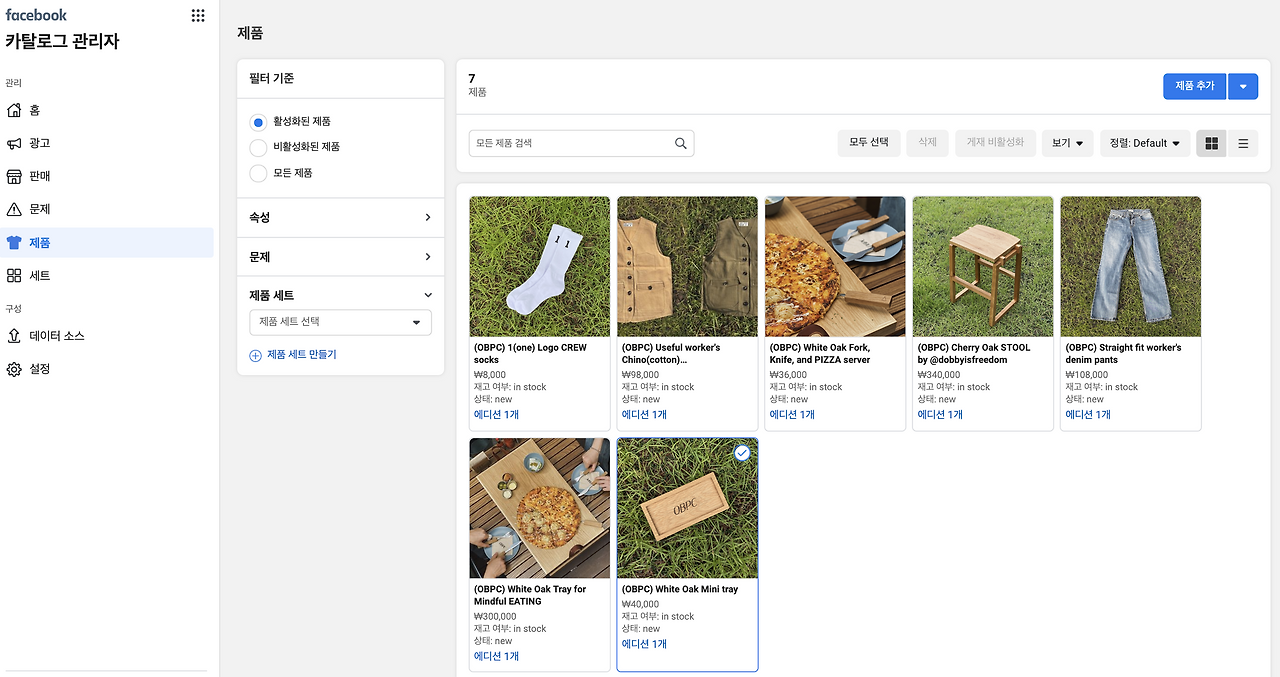This screenshot has height=677, width=1280.
Task: Click the warning triangle issues icon
Action: click(14, 209)
